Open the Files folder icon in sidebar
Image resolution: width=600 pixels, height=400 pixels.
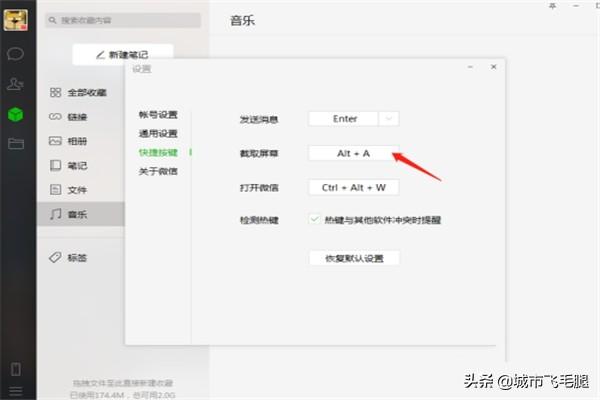click(16, 143)
